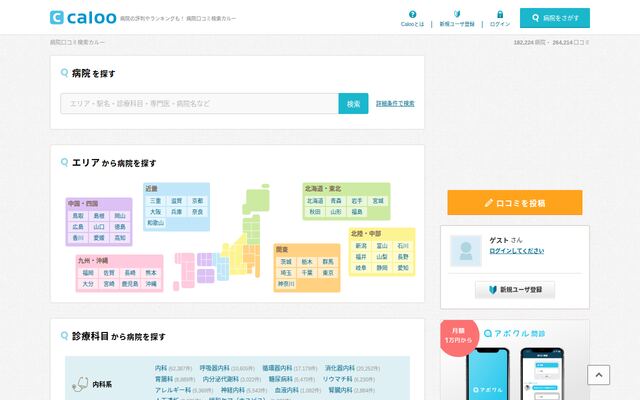Open the 'Calooとは' help icon
Screen dimensions: 640x400
(412, 14)
